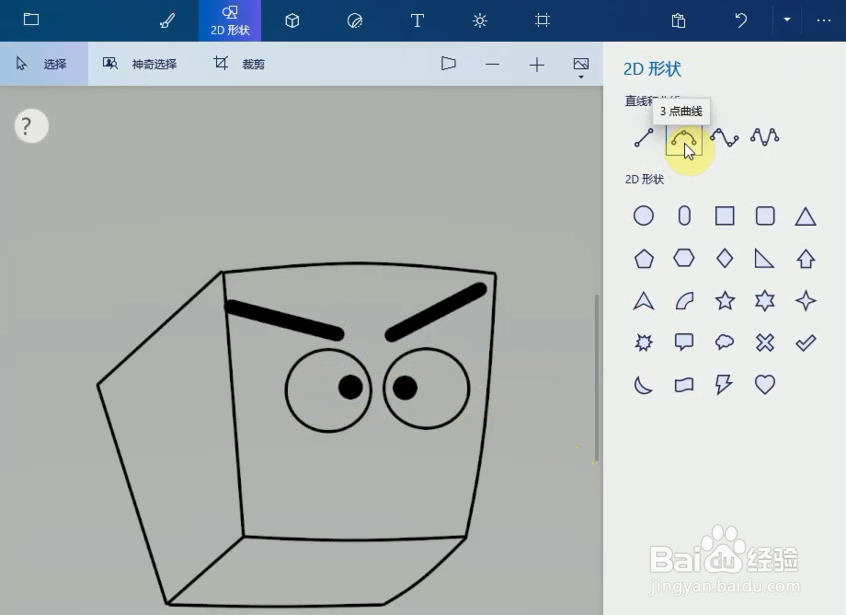Switch to the 2D 形状 tab

pyautogui.click(x=230, y=20)
